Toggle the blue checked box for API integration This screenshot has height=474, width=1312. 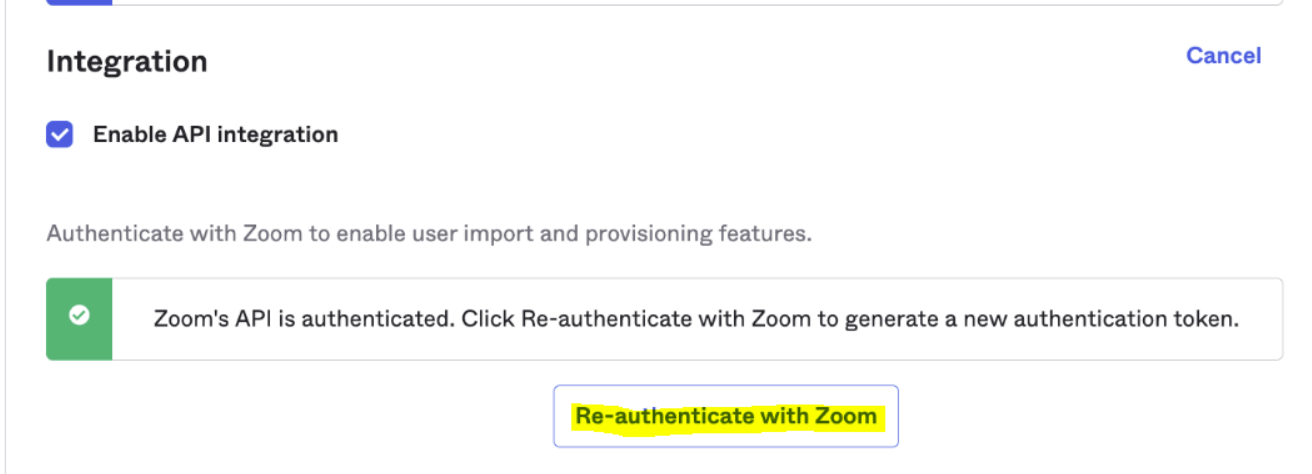[60, 135]
